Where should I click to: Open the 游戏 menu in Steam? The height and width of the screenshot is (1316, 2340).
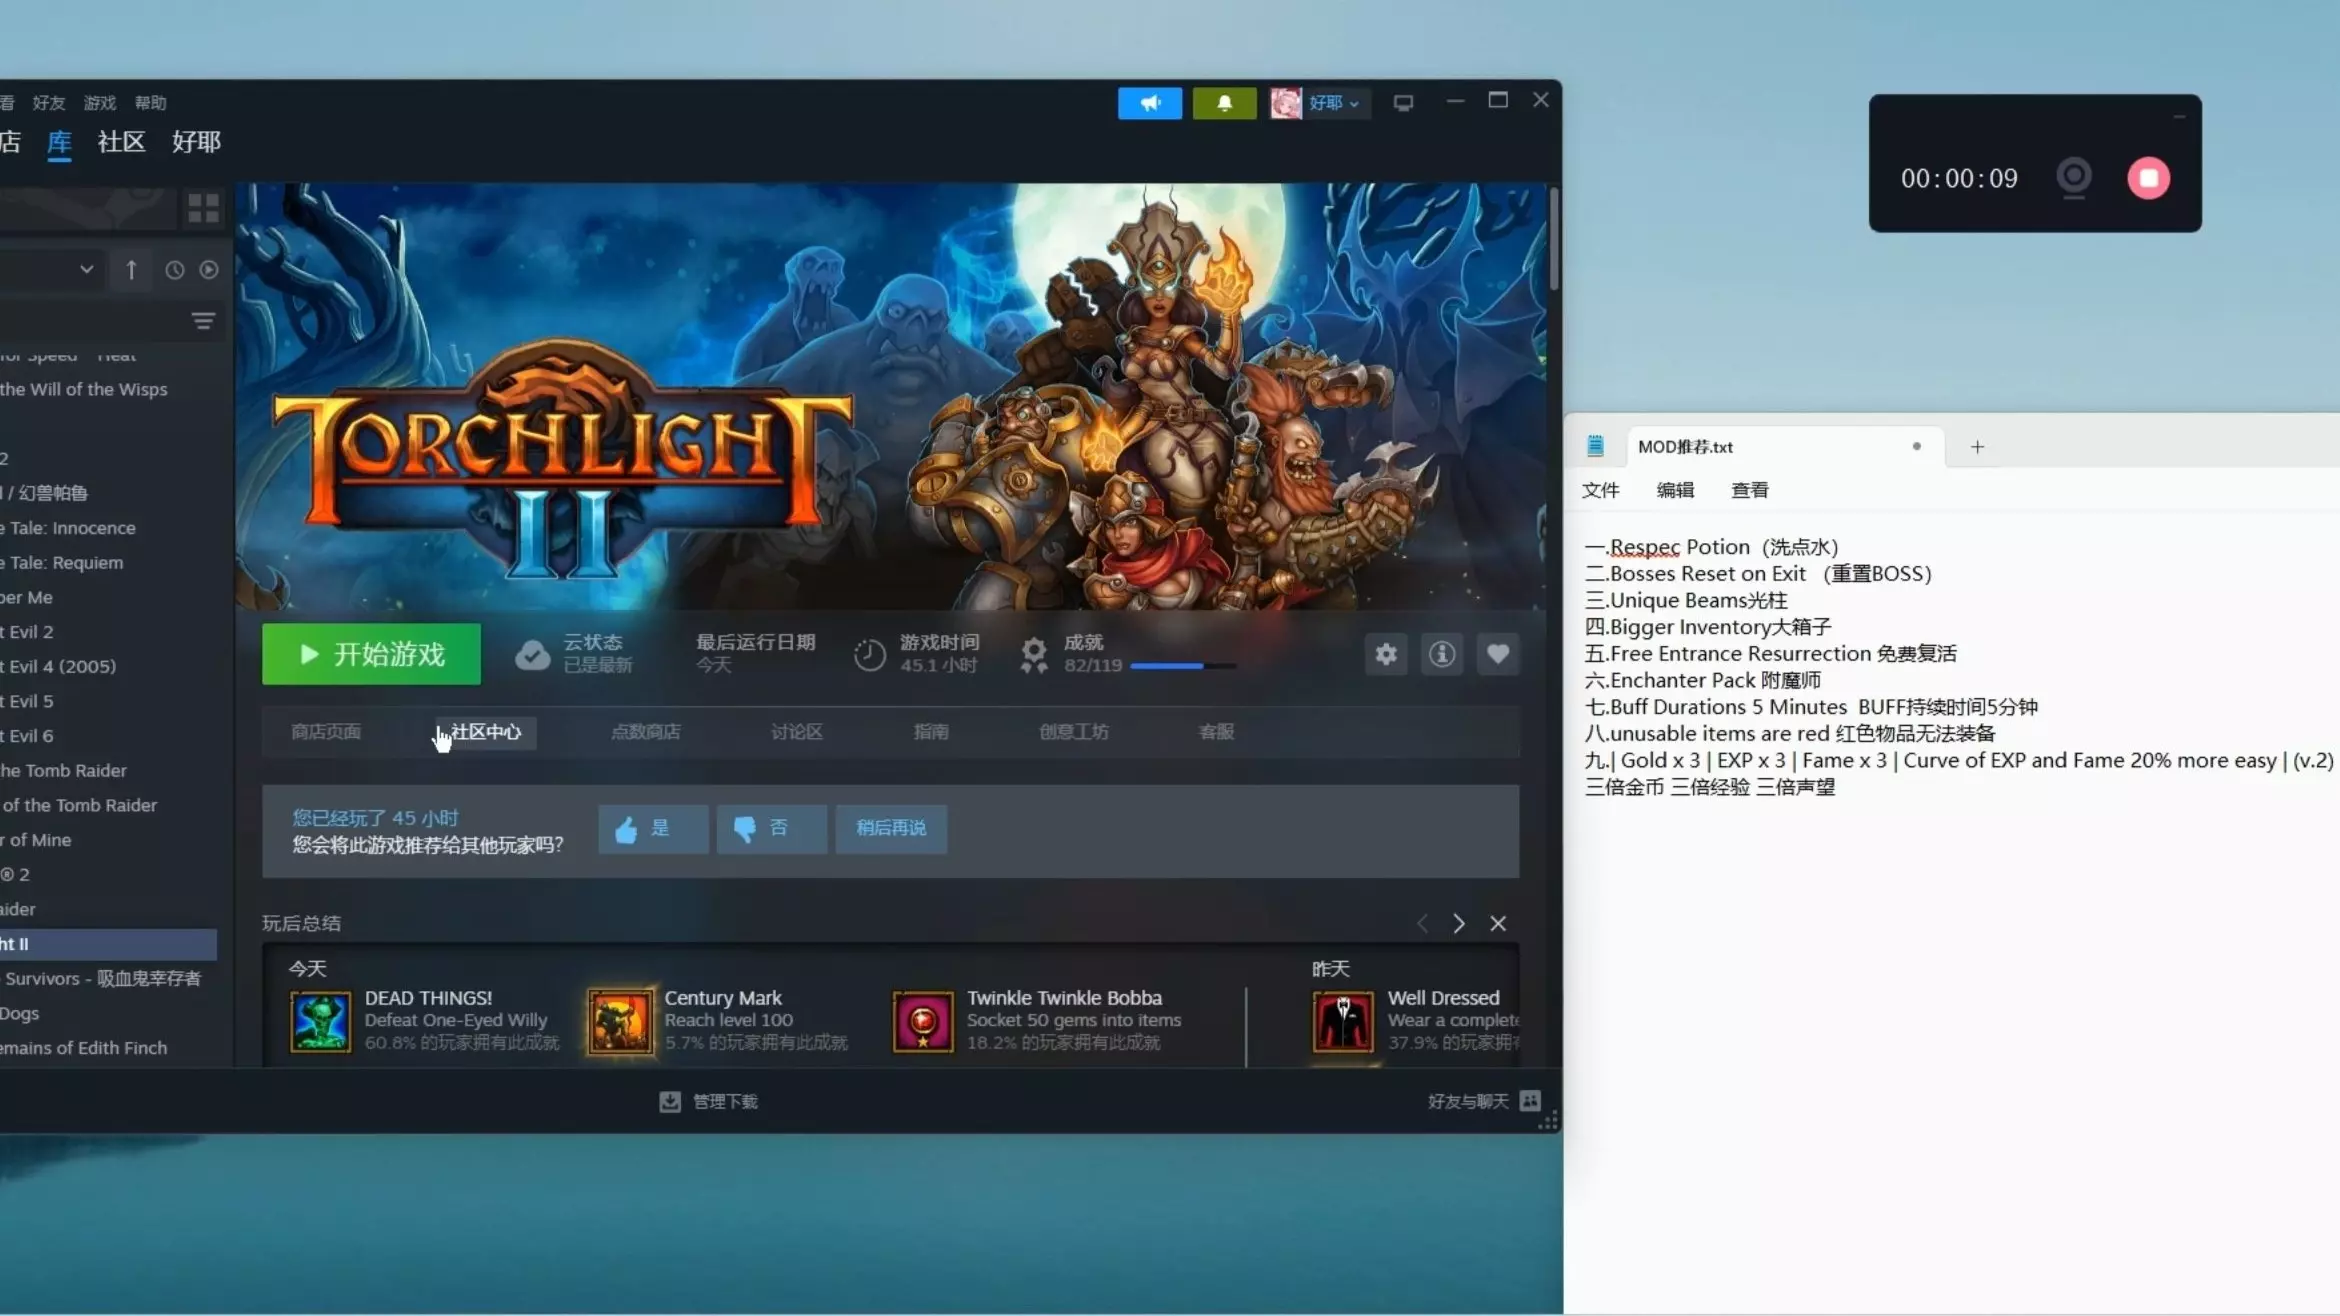pos(100,103)
